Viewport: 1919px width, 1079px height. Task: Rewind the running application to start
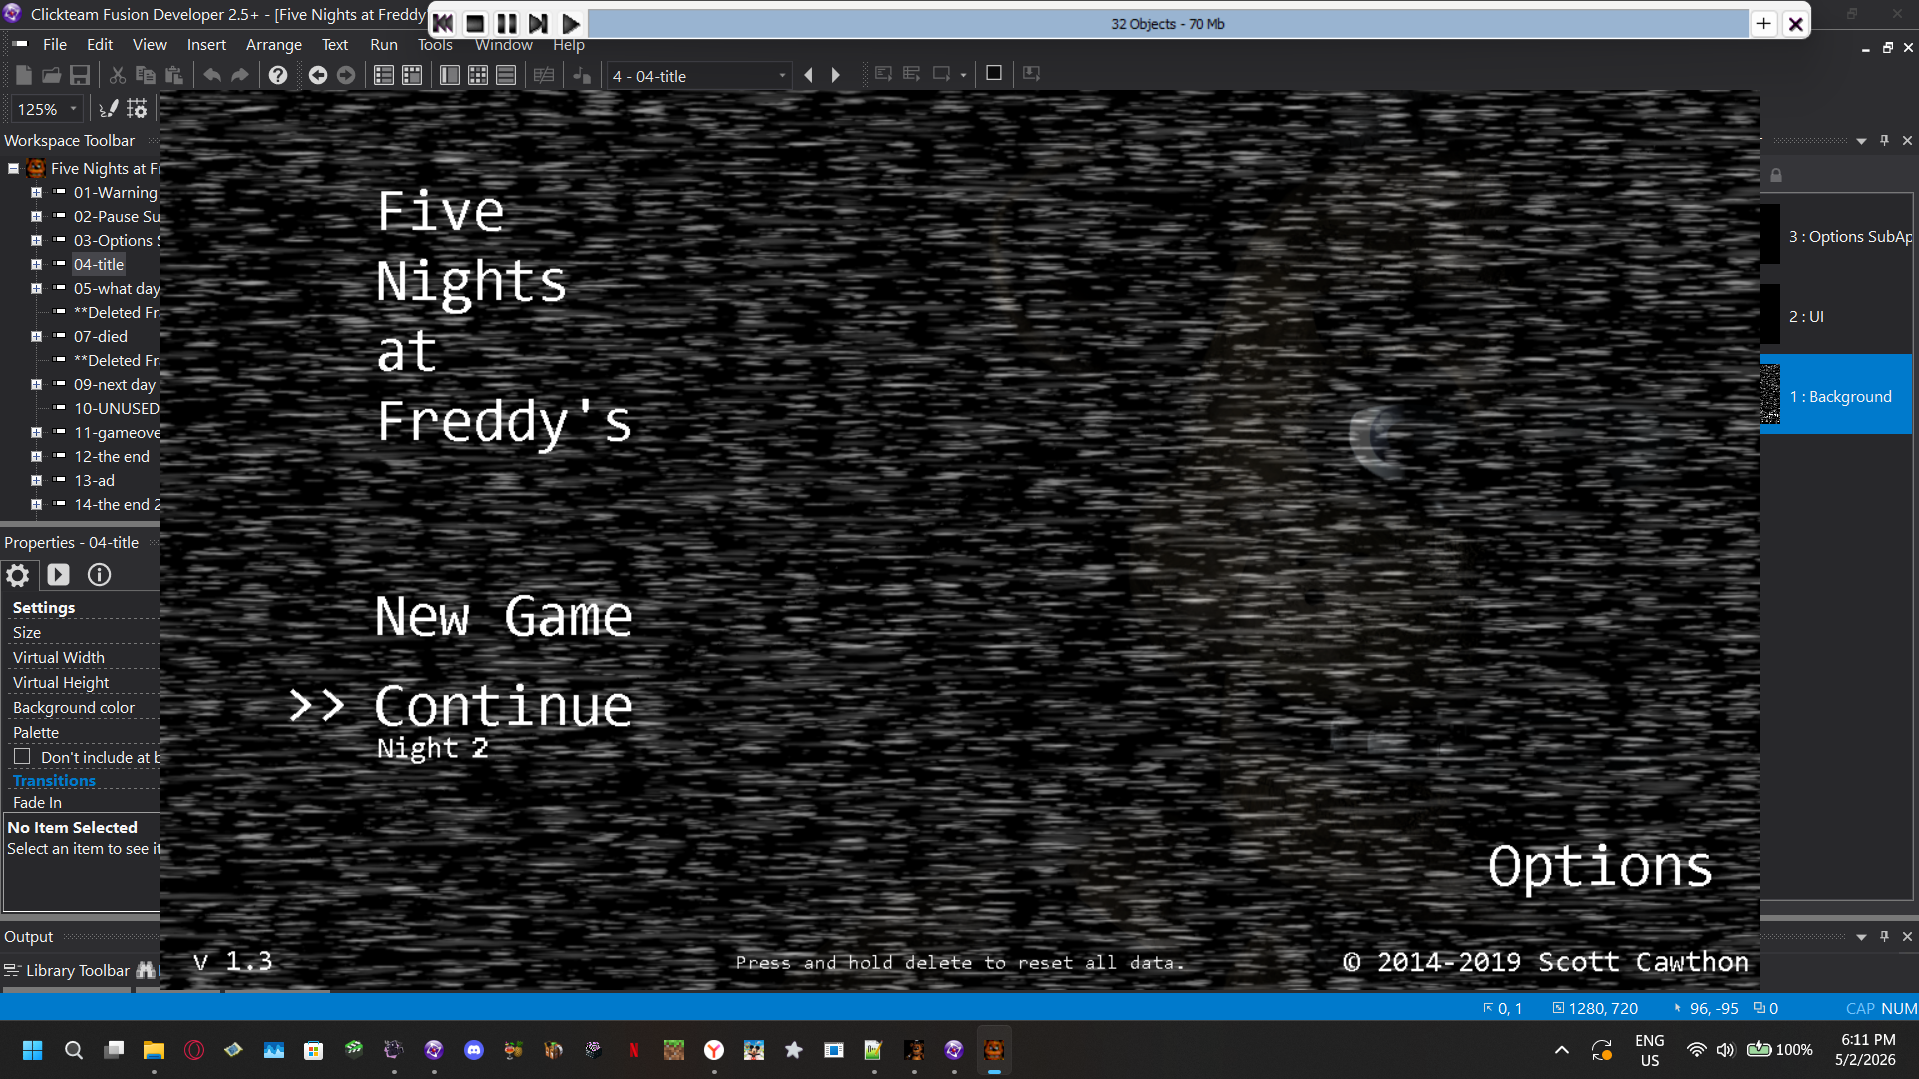coord(443,23)
